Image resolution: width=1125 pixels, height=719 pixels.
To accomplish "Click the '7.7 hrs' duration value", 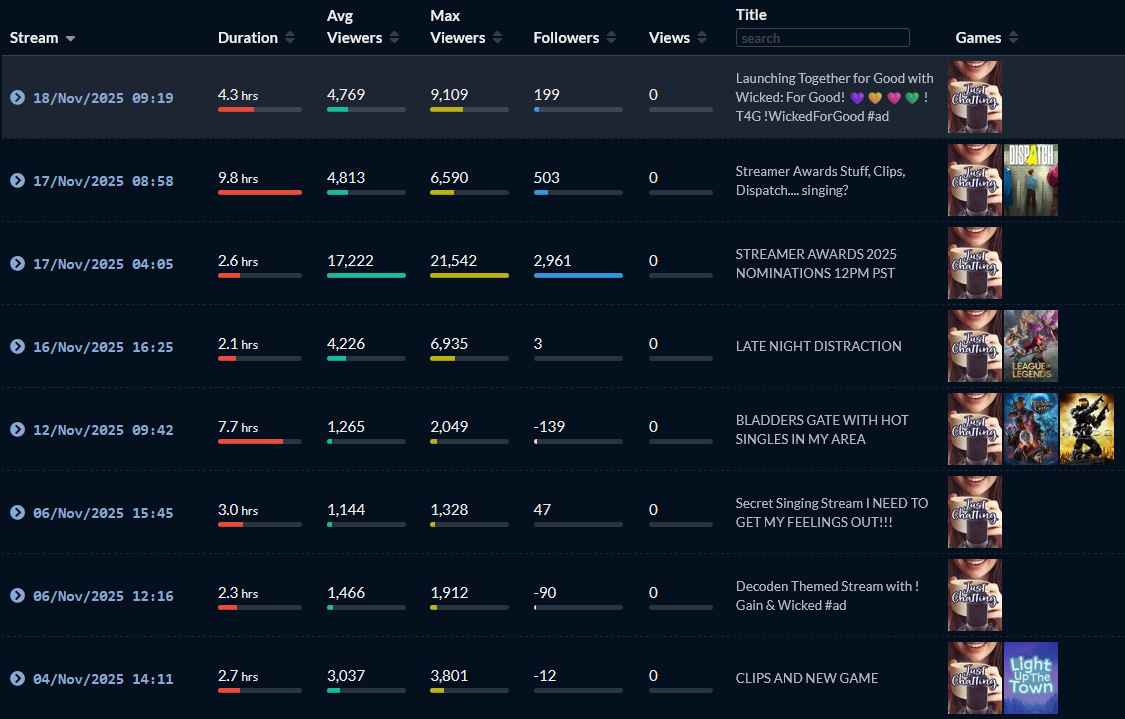I will click(x=238, y=427).
